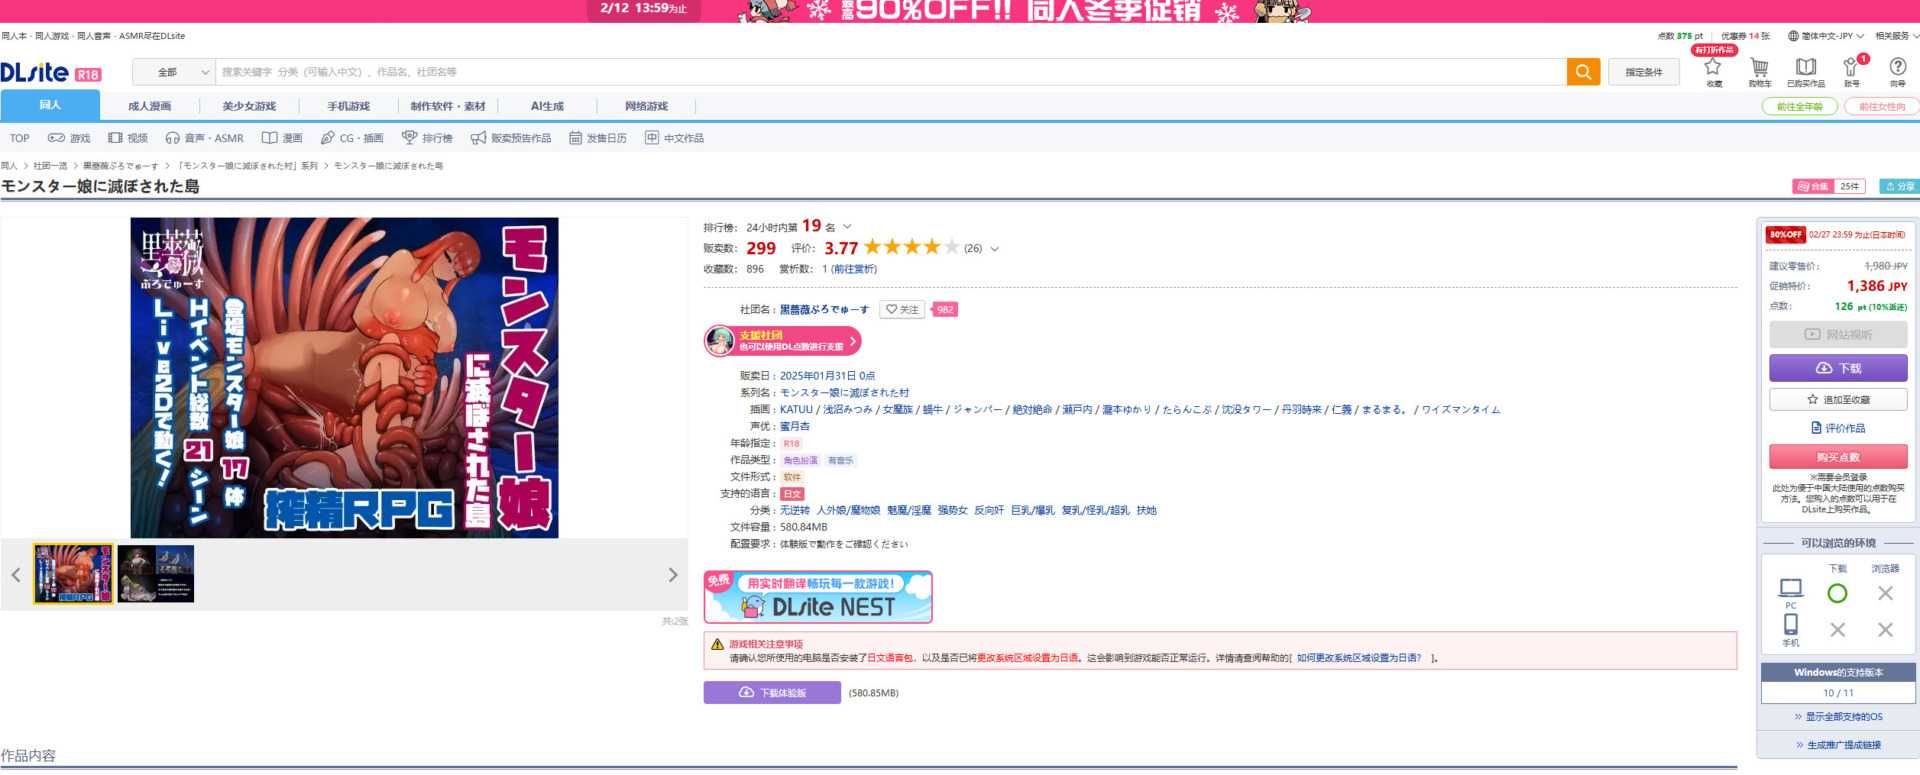Open the DLsite NEST translation banner
The width and height of the screenshot is (1920, 775).
point(818,597)
